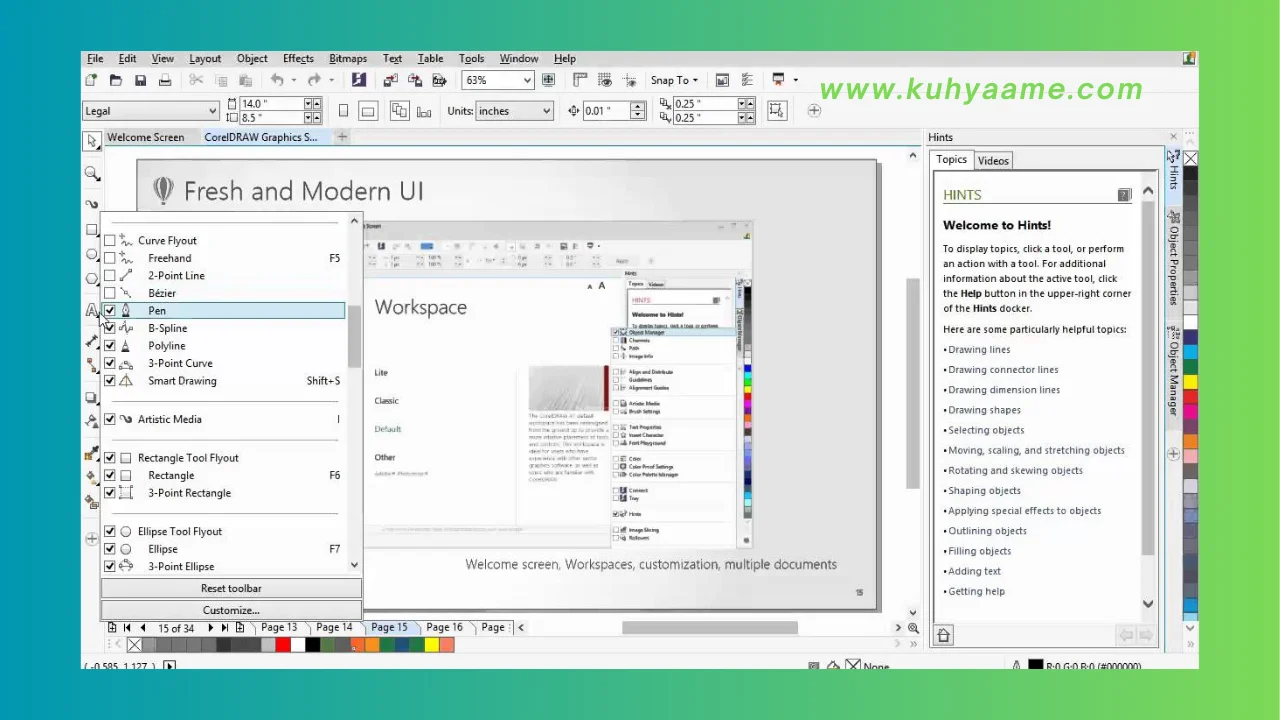The image size is (1280, 720).
Task: Switch to the Videos tab in Hints
Action: tap(993, 161)
